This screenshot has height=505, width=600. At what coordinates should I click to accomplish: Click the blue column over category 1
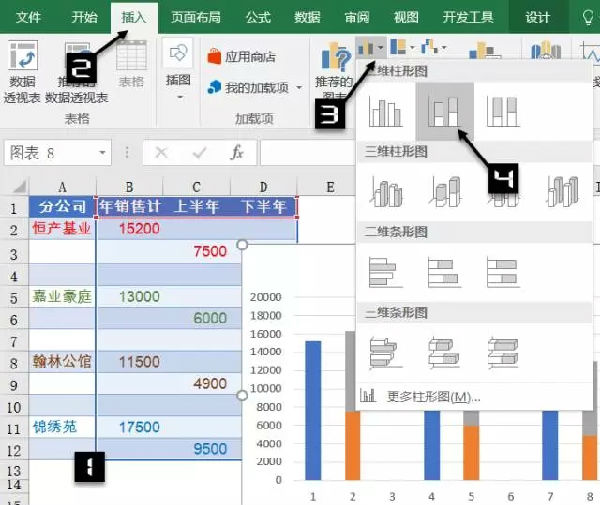coord(313,410)
